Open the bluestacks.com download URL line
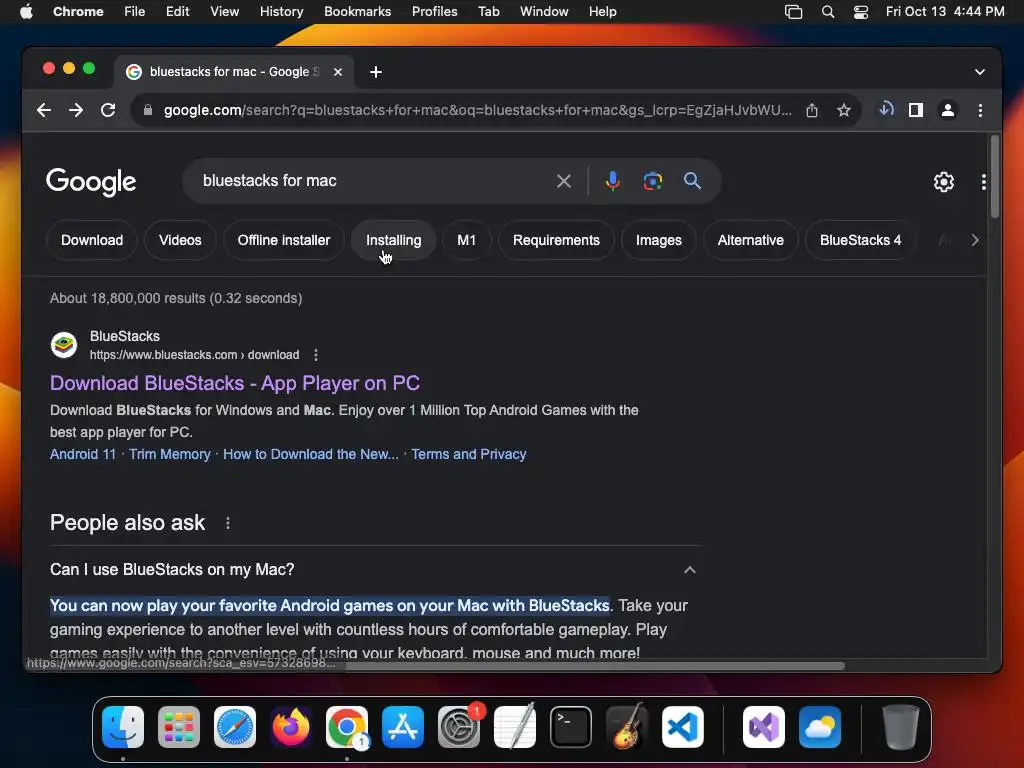Screen dimensions: 1024x768 (195, 355)
